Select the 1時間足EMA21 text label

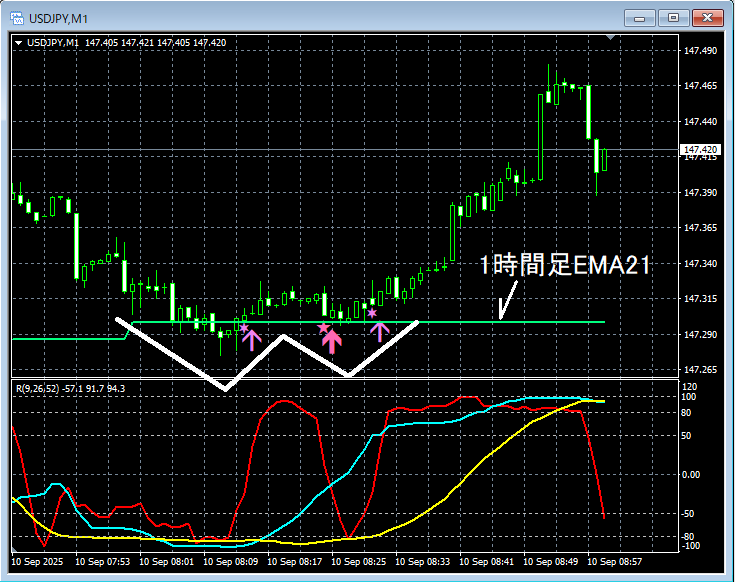565,265
